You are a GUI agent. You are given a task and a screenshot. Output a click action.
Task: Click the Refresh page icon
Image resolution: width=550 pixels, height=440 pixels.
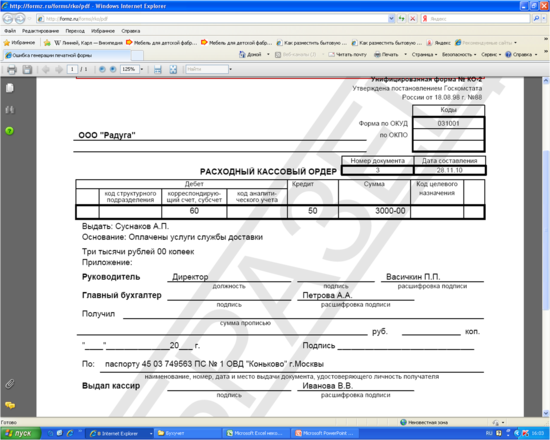point(402,19)
